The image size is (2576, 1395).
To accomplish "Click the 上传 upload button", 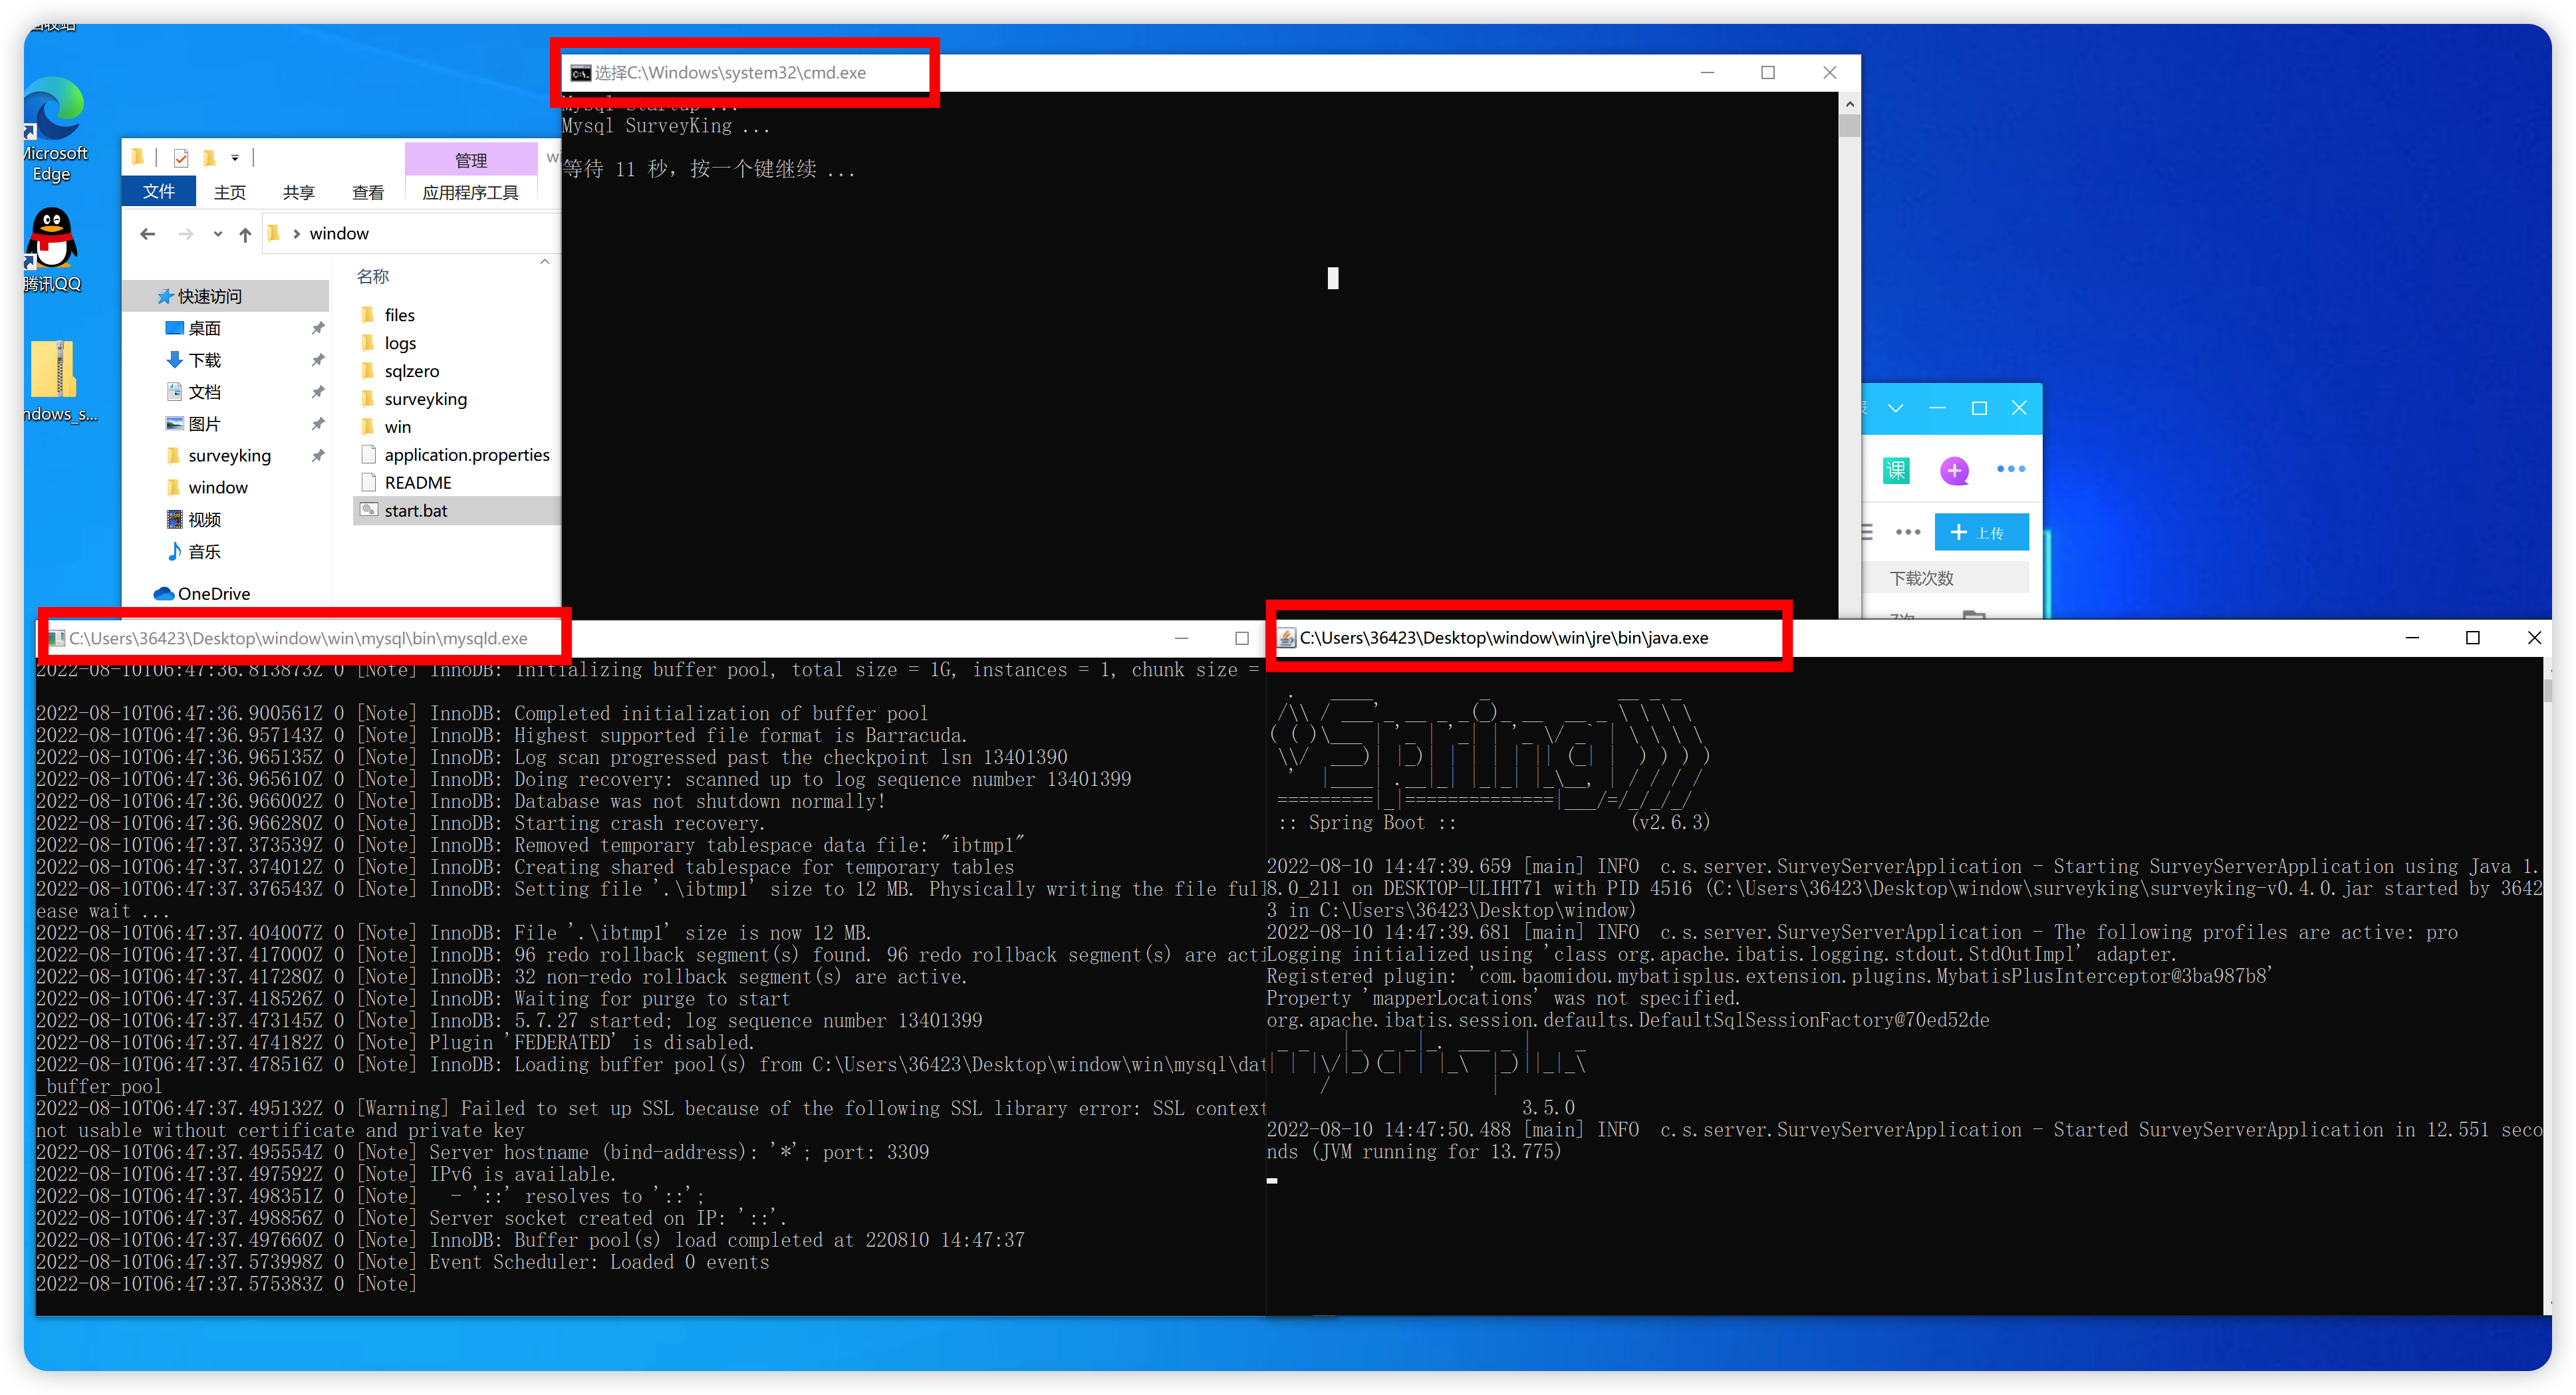I will point(1981,532).
